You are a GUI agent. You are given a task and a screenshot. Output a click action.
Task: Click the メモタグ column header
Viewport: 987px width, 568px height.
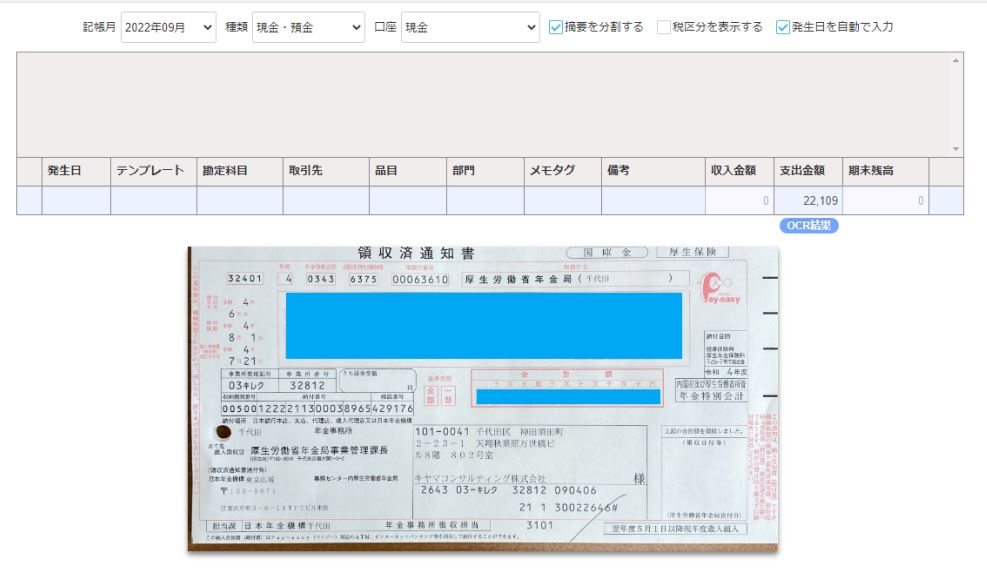tap(563, 171)
